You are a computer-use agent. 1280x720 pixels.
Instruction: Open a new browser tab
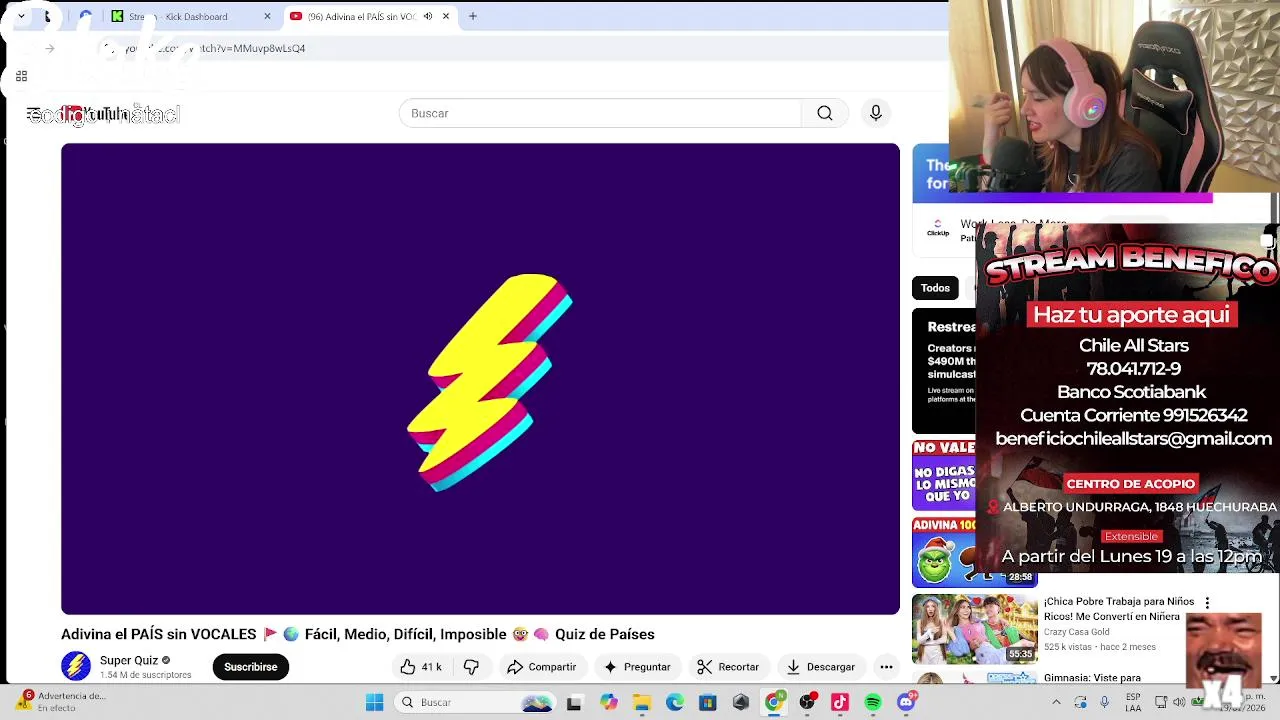tap(473, 16)
